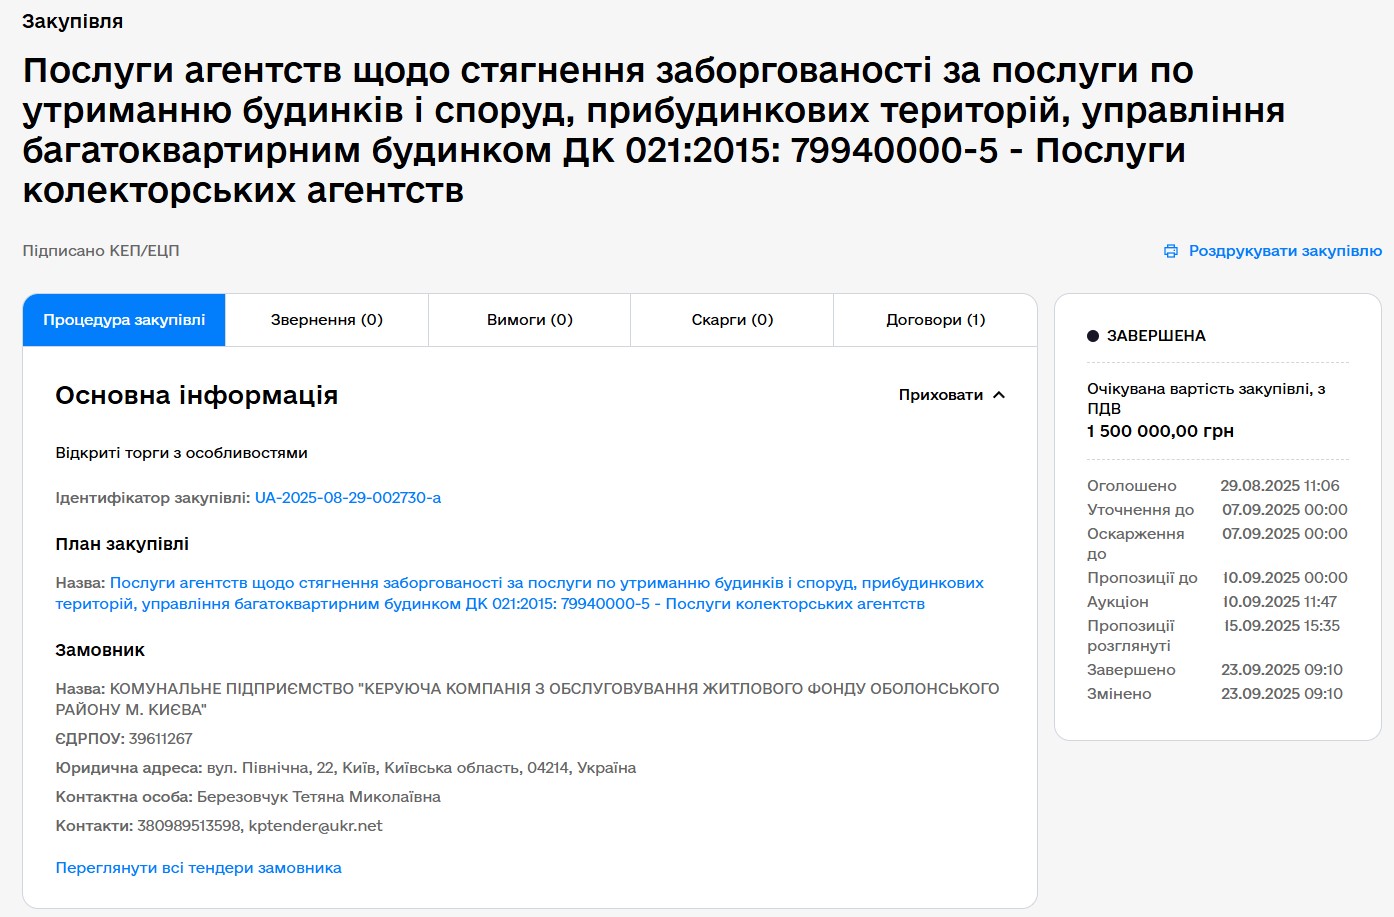
Task: Click the expected value 1 500 000,00 грн
Action: tap(1160, 431)
